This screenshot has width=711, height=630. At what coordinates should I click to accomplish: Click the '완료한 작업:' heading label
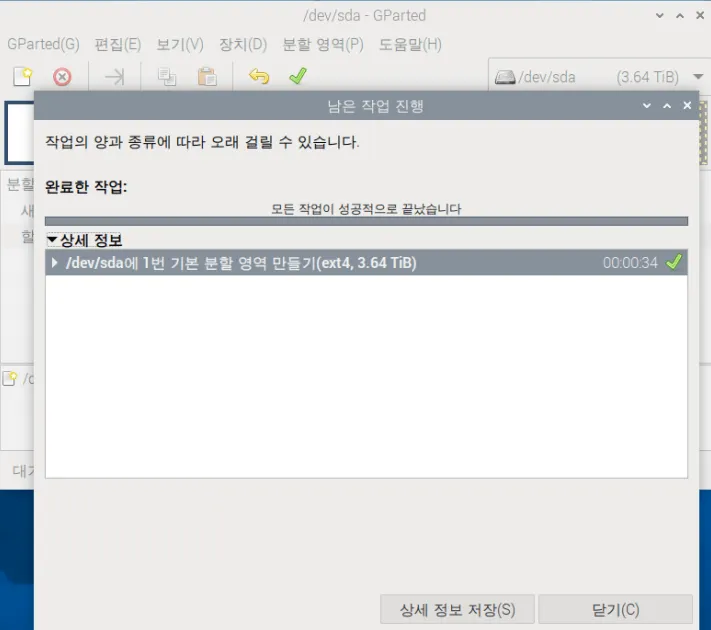click(86, 186)
